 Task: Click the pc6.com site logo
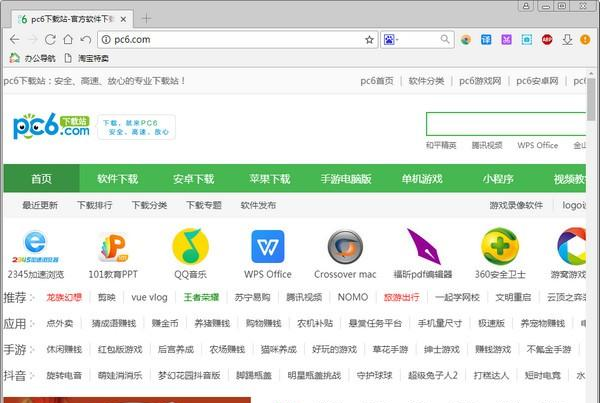tap(51, 126)
